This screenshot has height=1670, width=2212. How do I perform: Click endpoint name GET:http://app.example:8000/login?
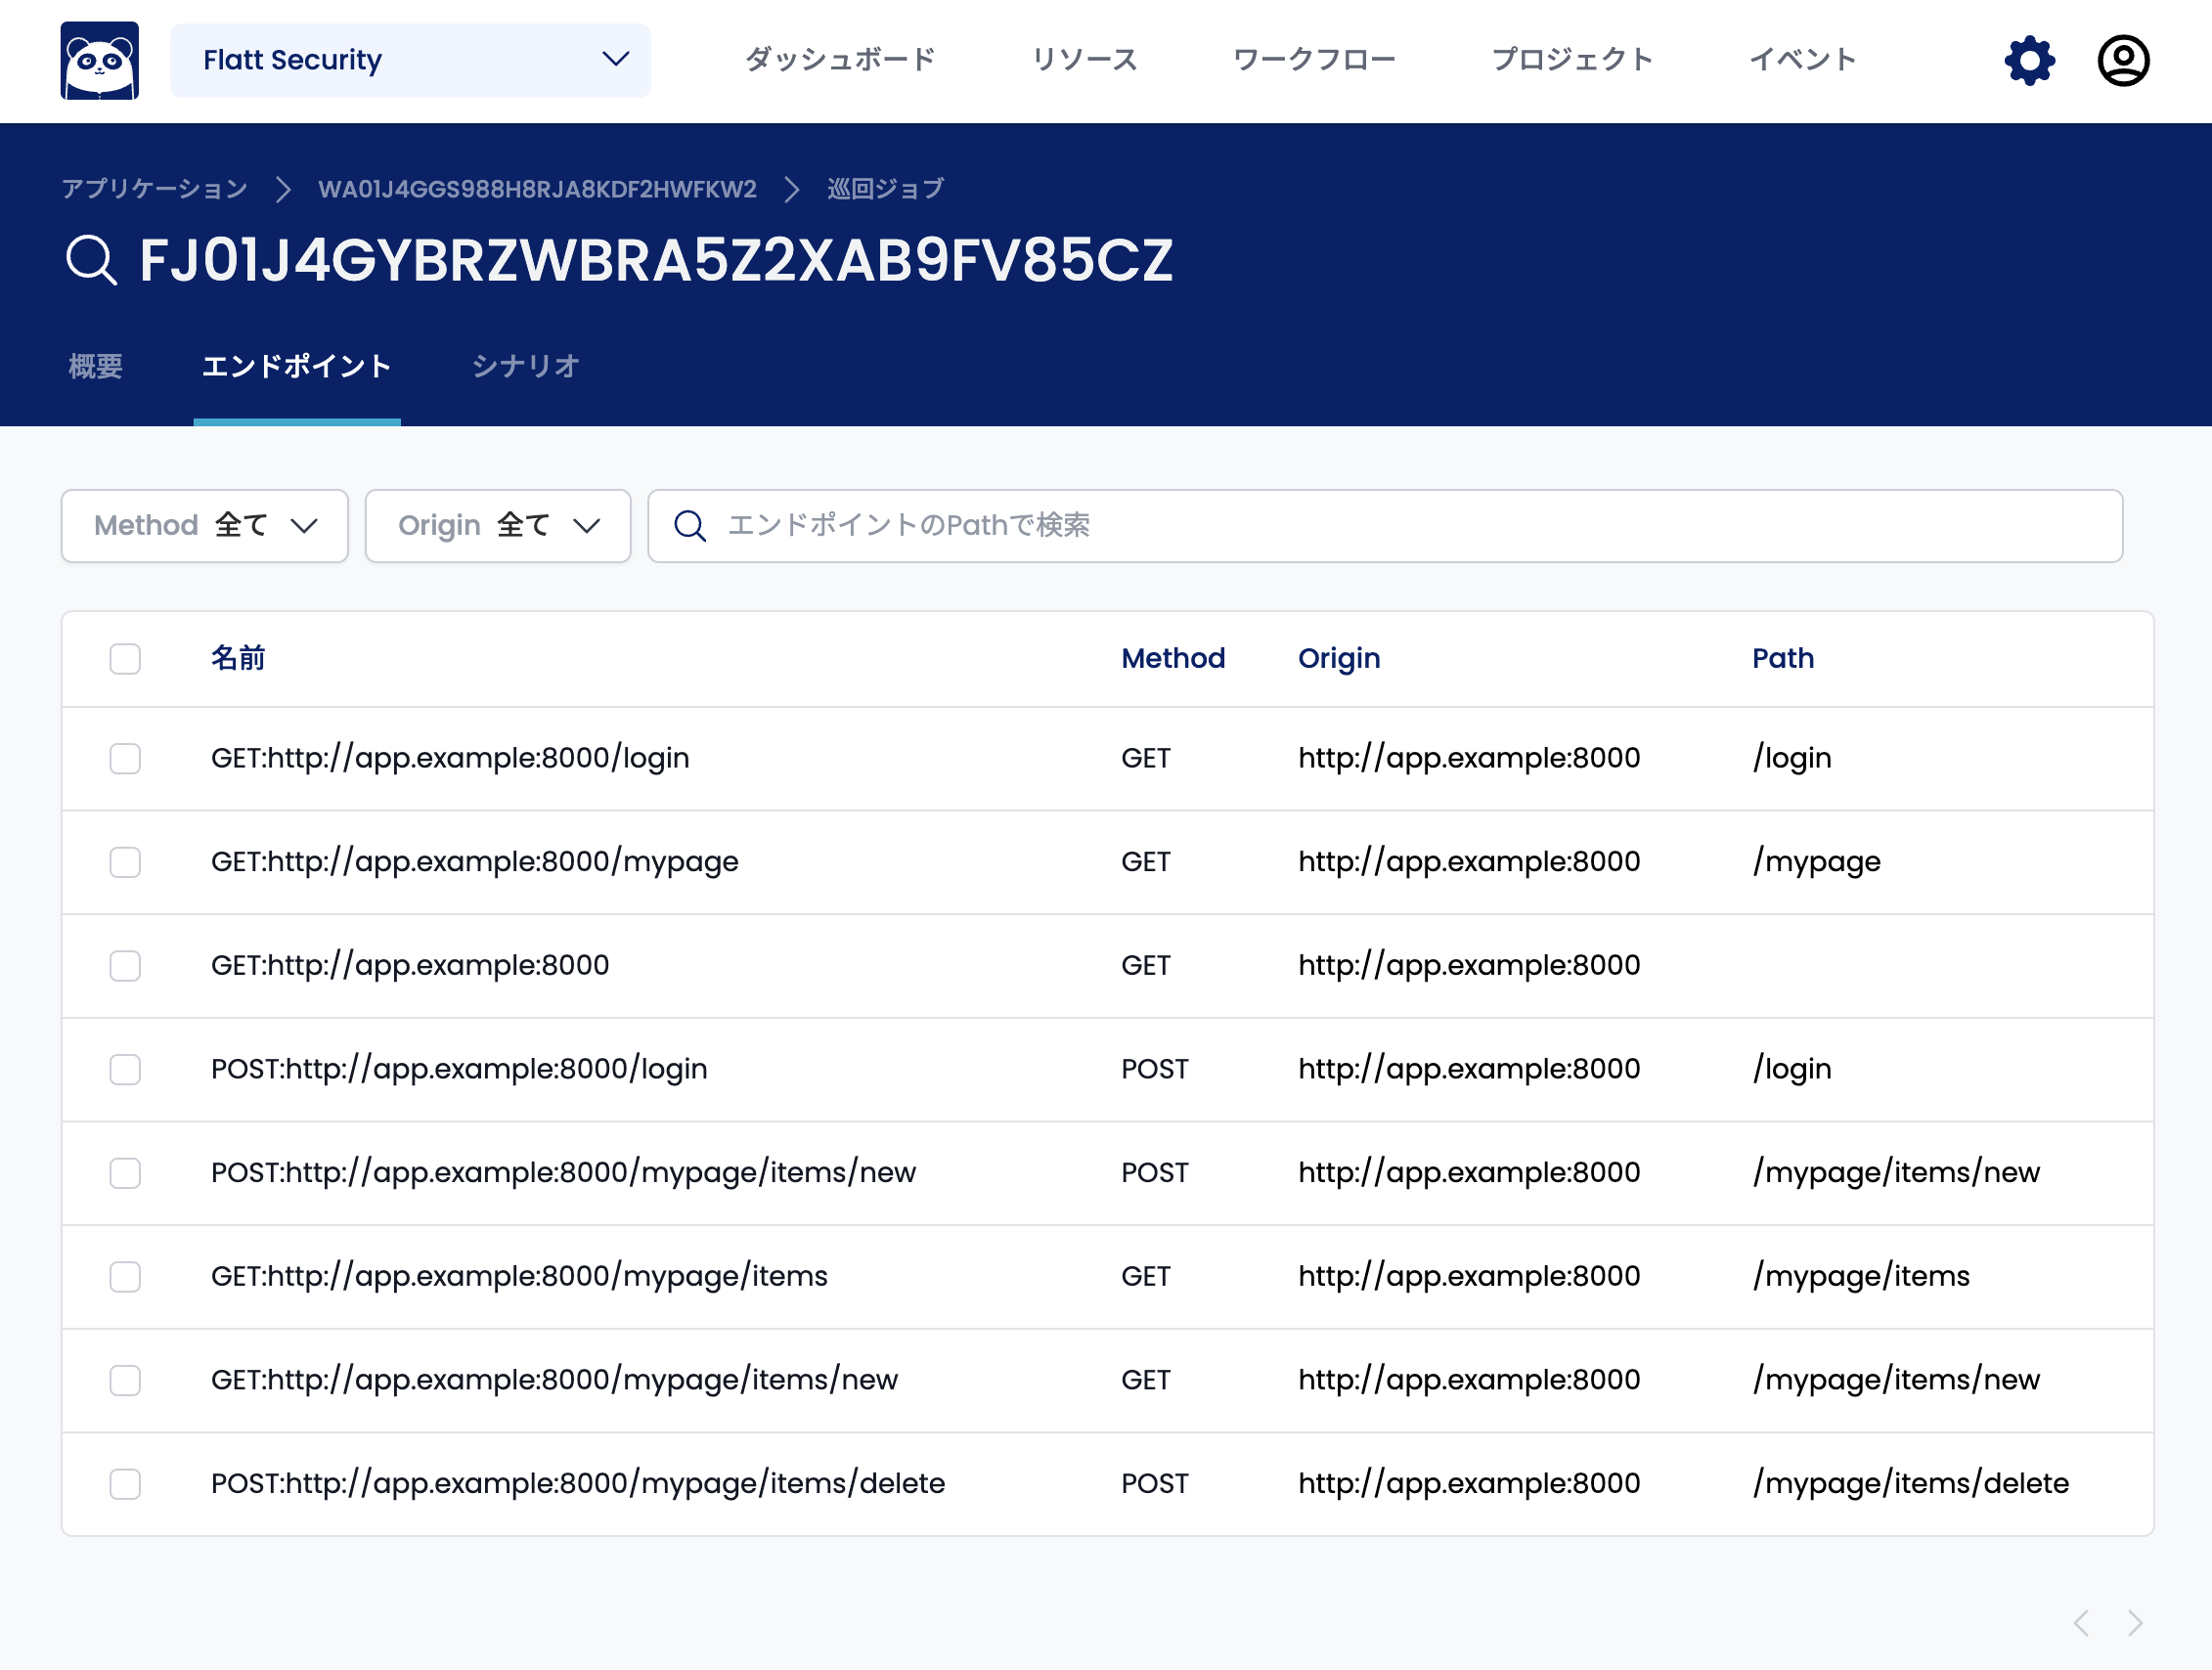coord(450,759)
